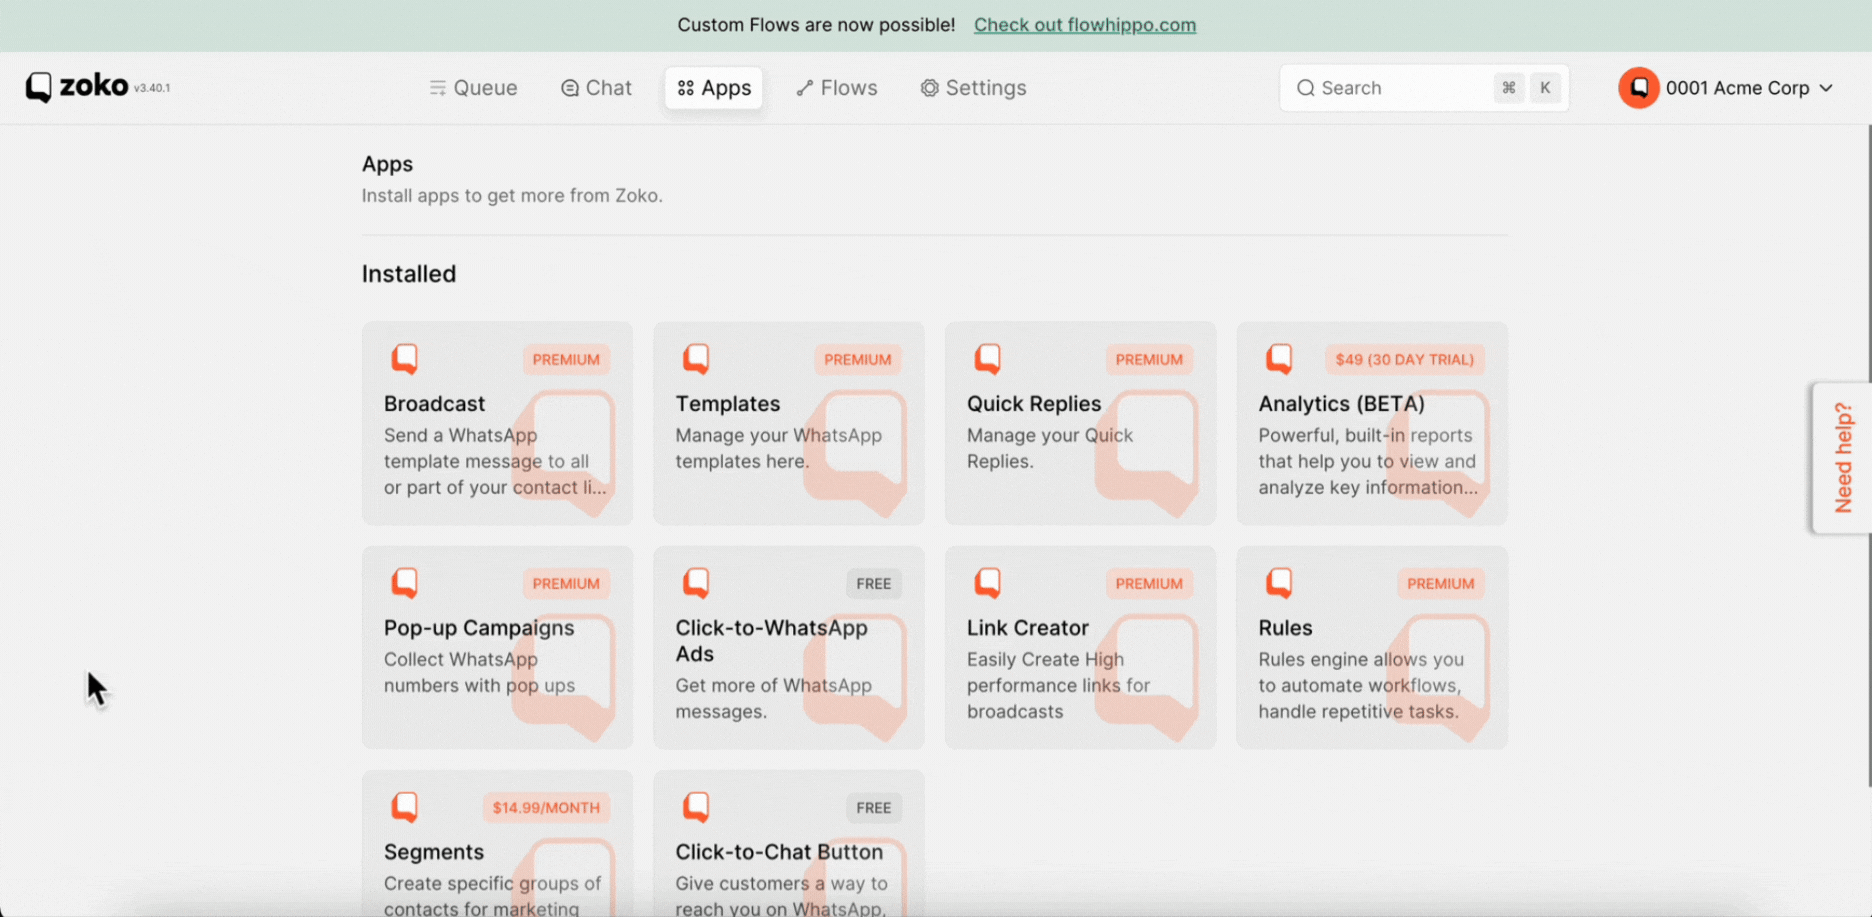Click the Broadcast app logo icon
The image size is (1872, 917).
[x=404, y=358]
